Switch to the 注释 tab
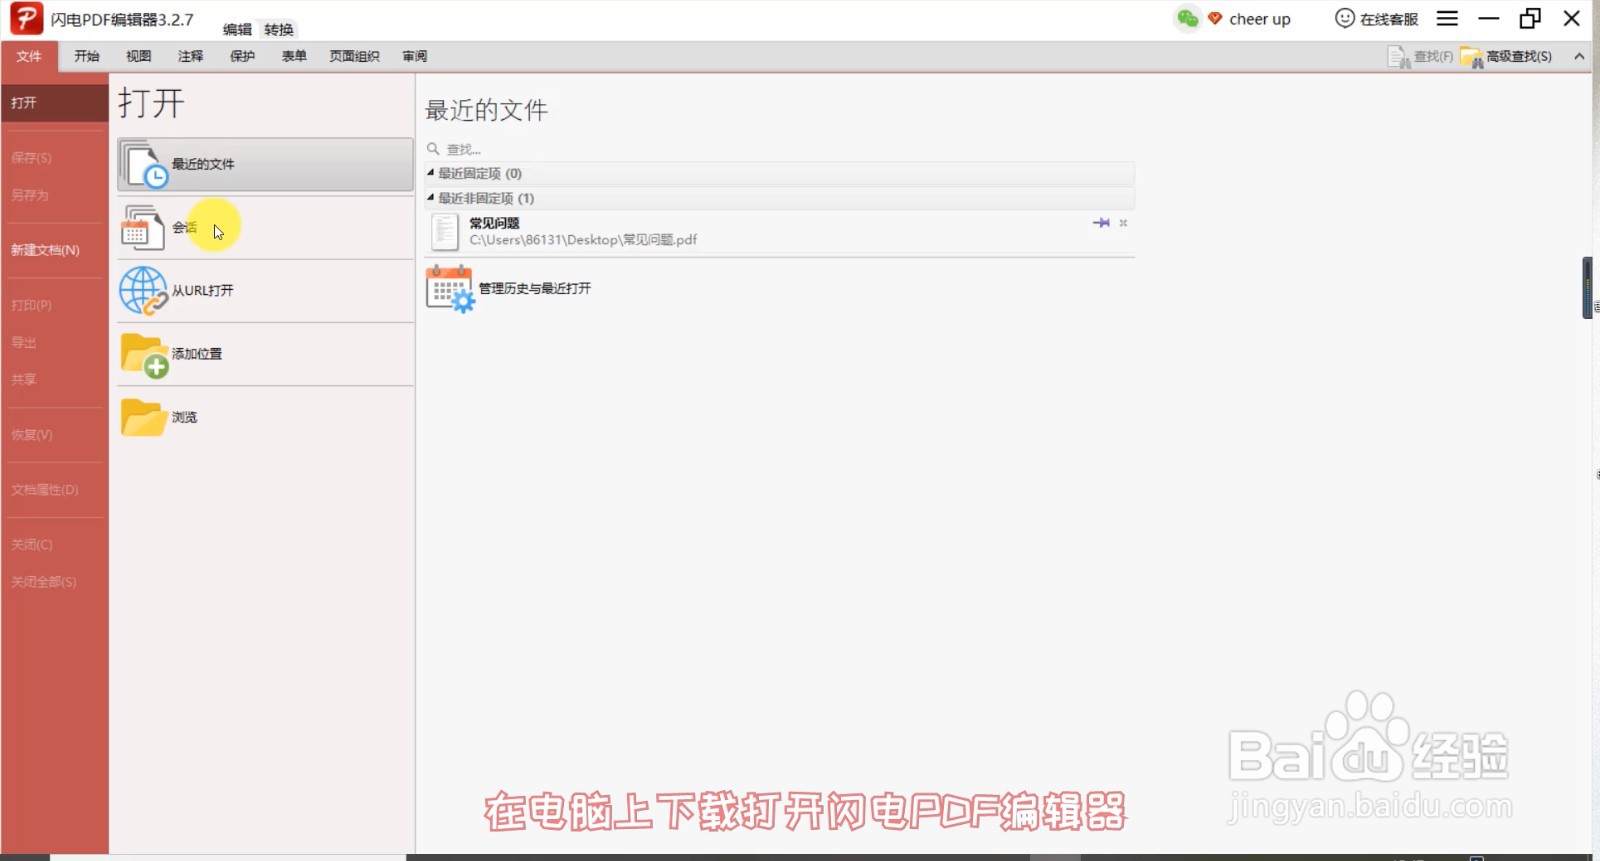 (191, 56)
